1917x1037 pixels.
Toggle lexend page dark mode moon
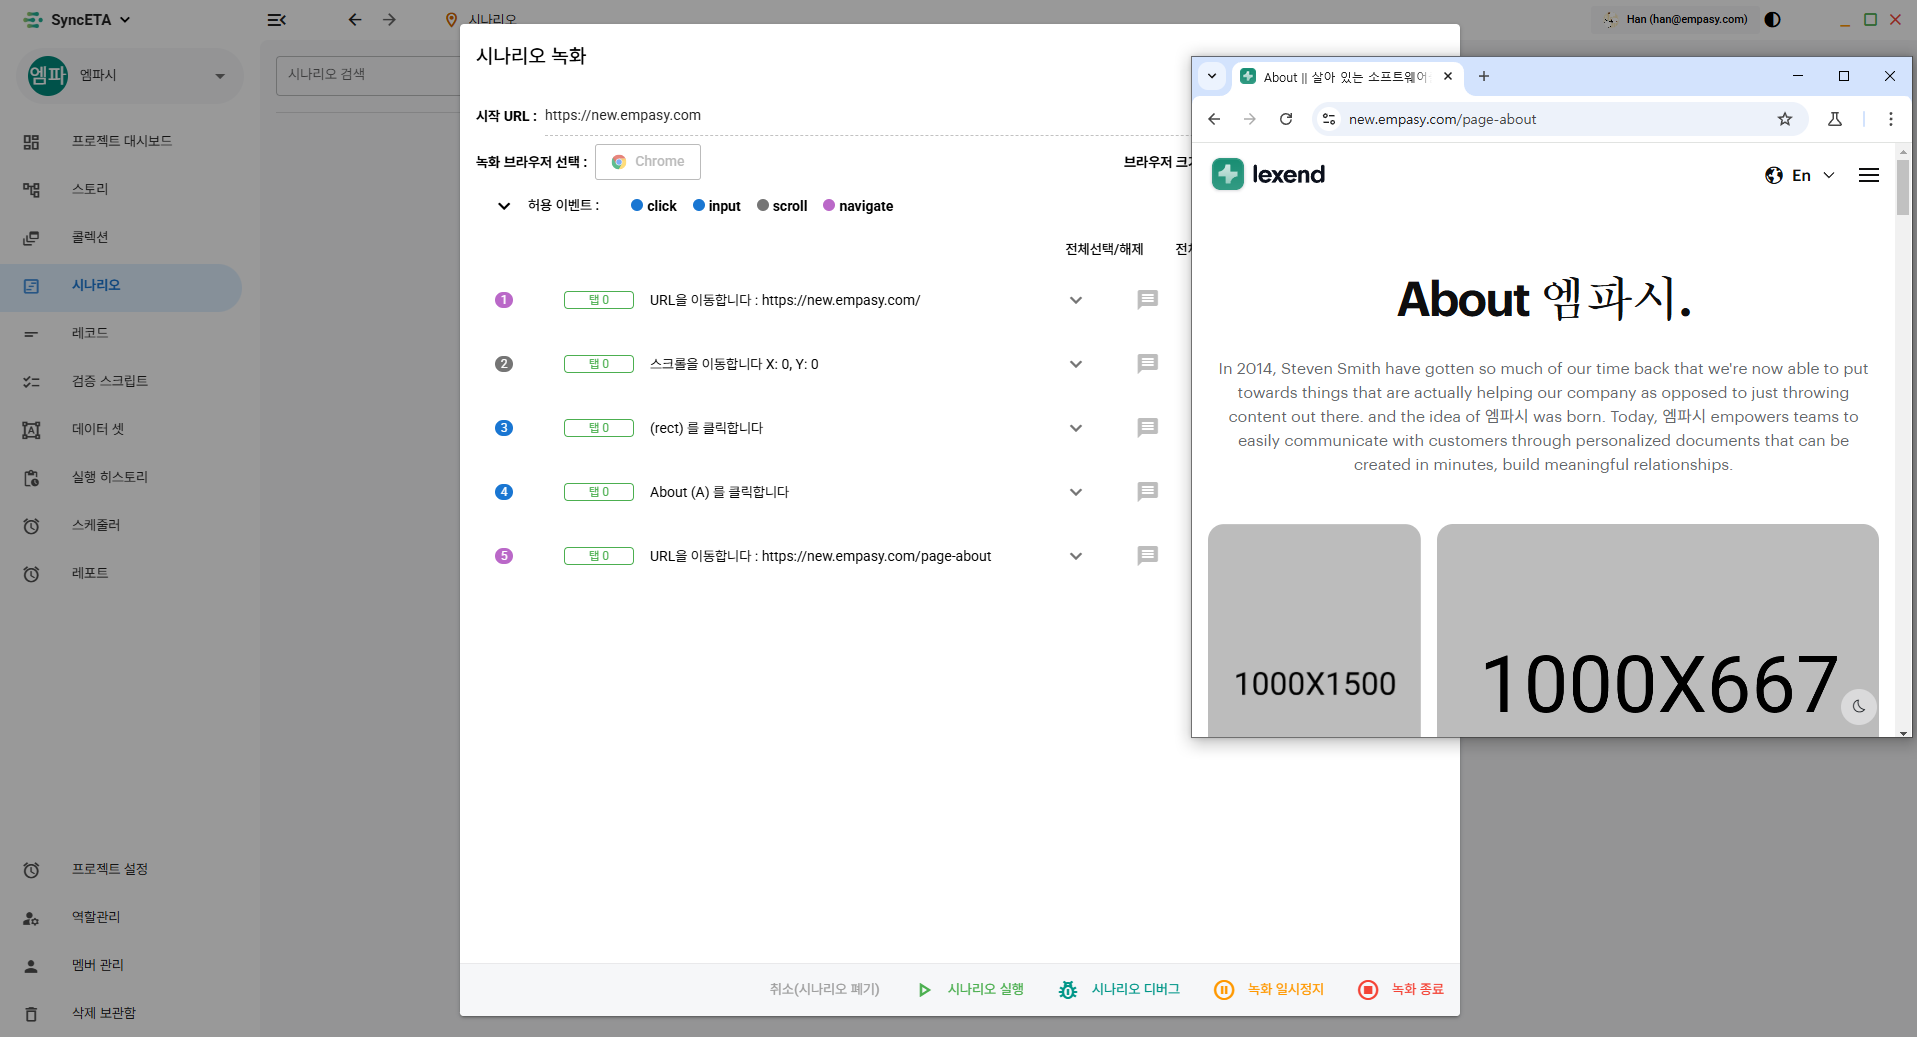pyautogui.click(x=1859, y=706)
